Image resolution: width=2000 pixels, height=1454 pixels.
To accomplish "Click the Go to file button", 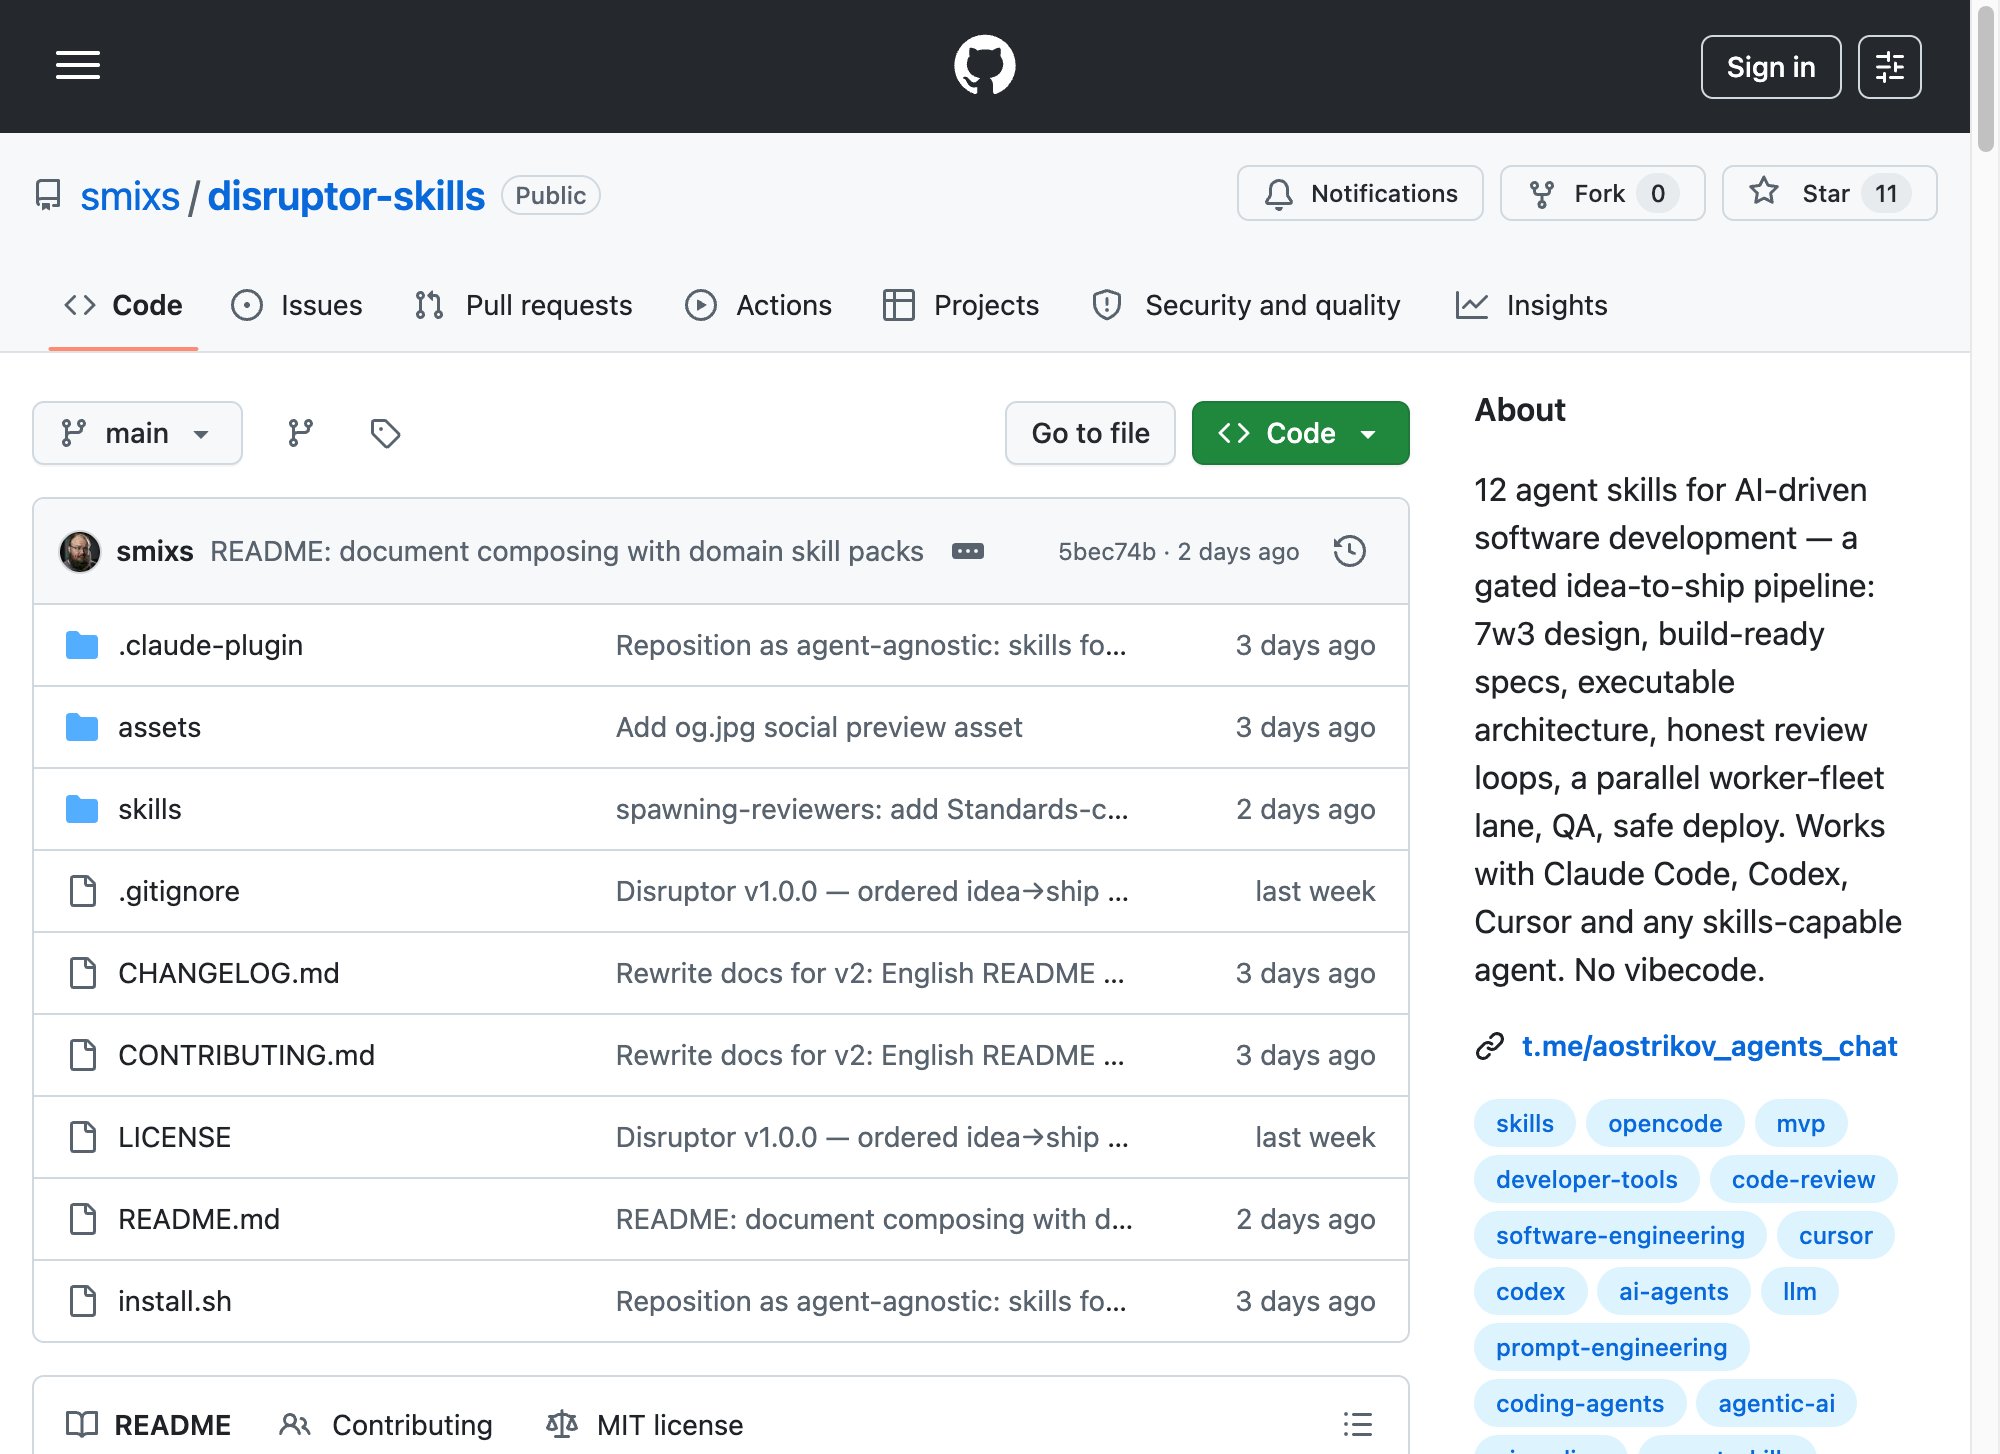I will (1090, 433).
